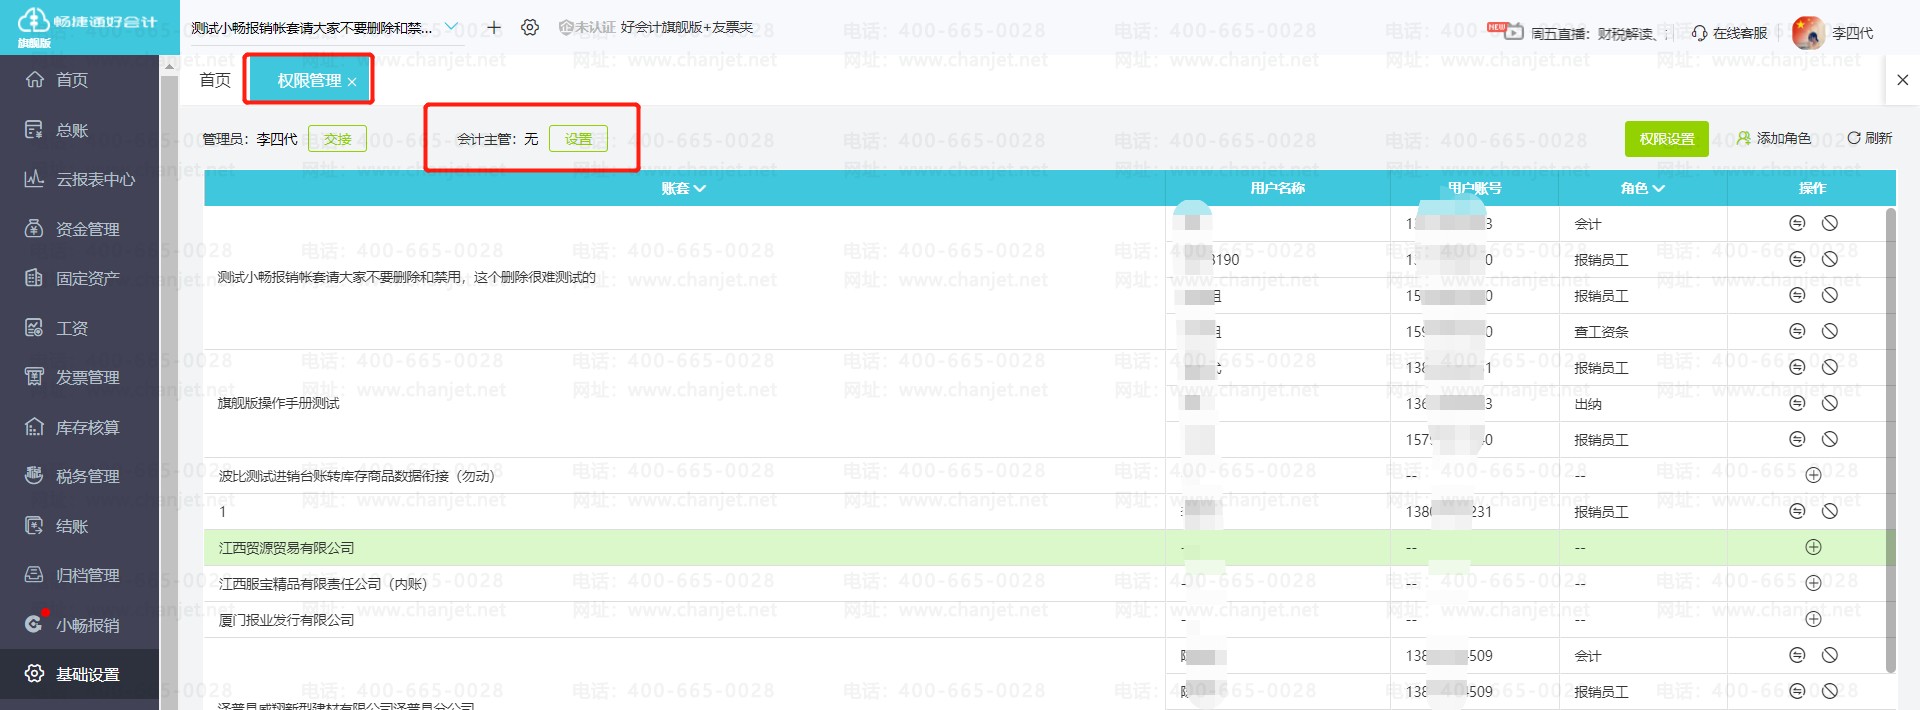The width and height of the screenshot is (1920, 710).
Task: Click the plus icon to add account set
Action: pos(494,28)
